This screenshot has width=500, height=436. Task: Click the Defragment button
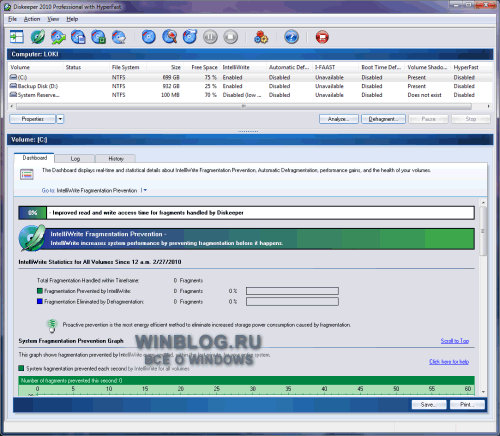(383, 119)
